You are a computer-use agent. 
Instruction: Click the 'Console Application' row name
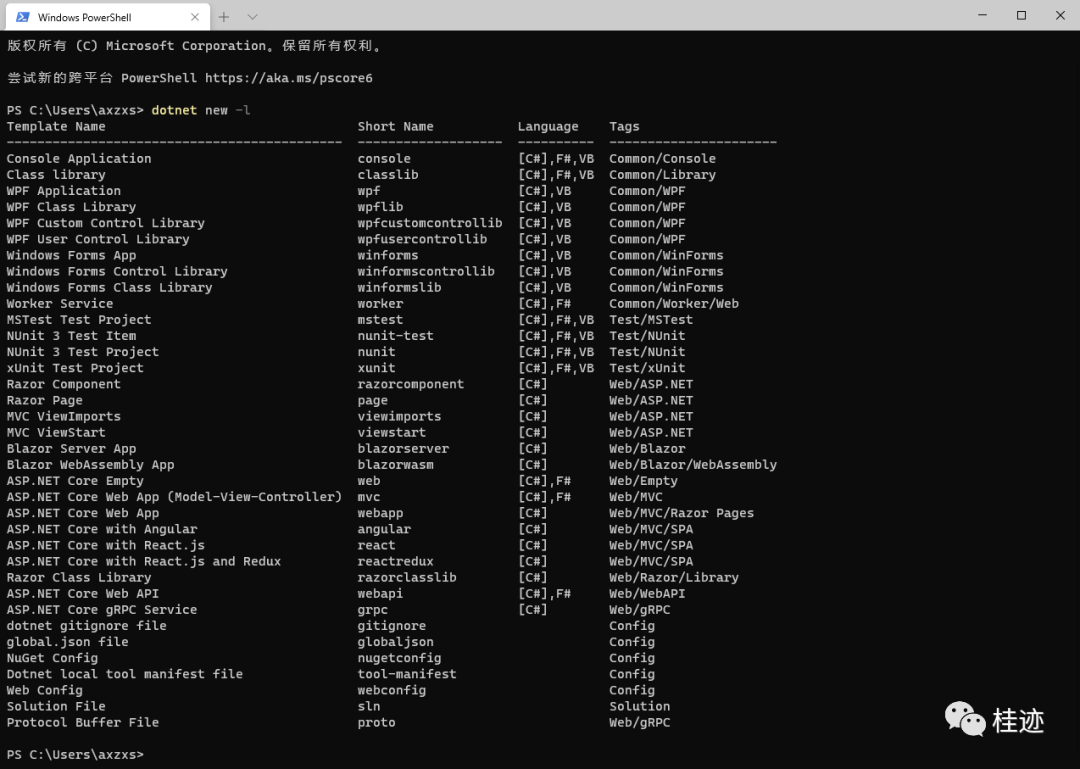tap(79, 158)
